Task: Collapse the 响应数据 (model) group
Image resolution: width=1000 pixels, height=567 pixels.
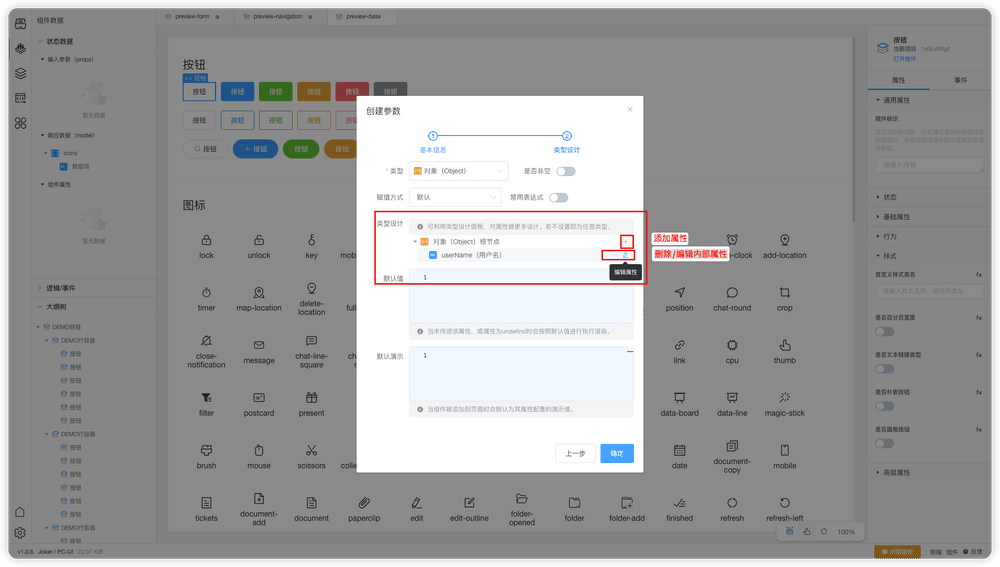Action: [43, 135]
